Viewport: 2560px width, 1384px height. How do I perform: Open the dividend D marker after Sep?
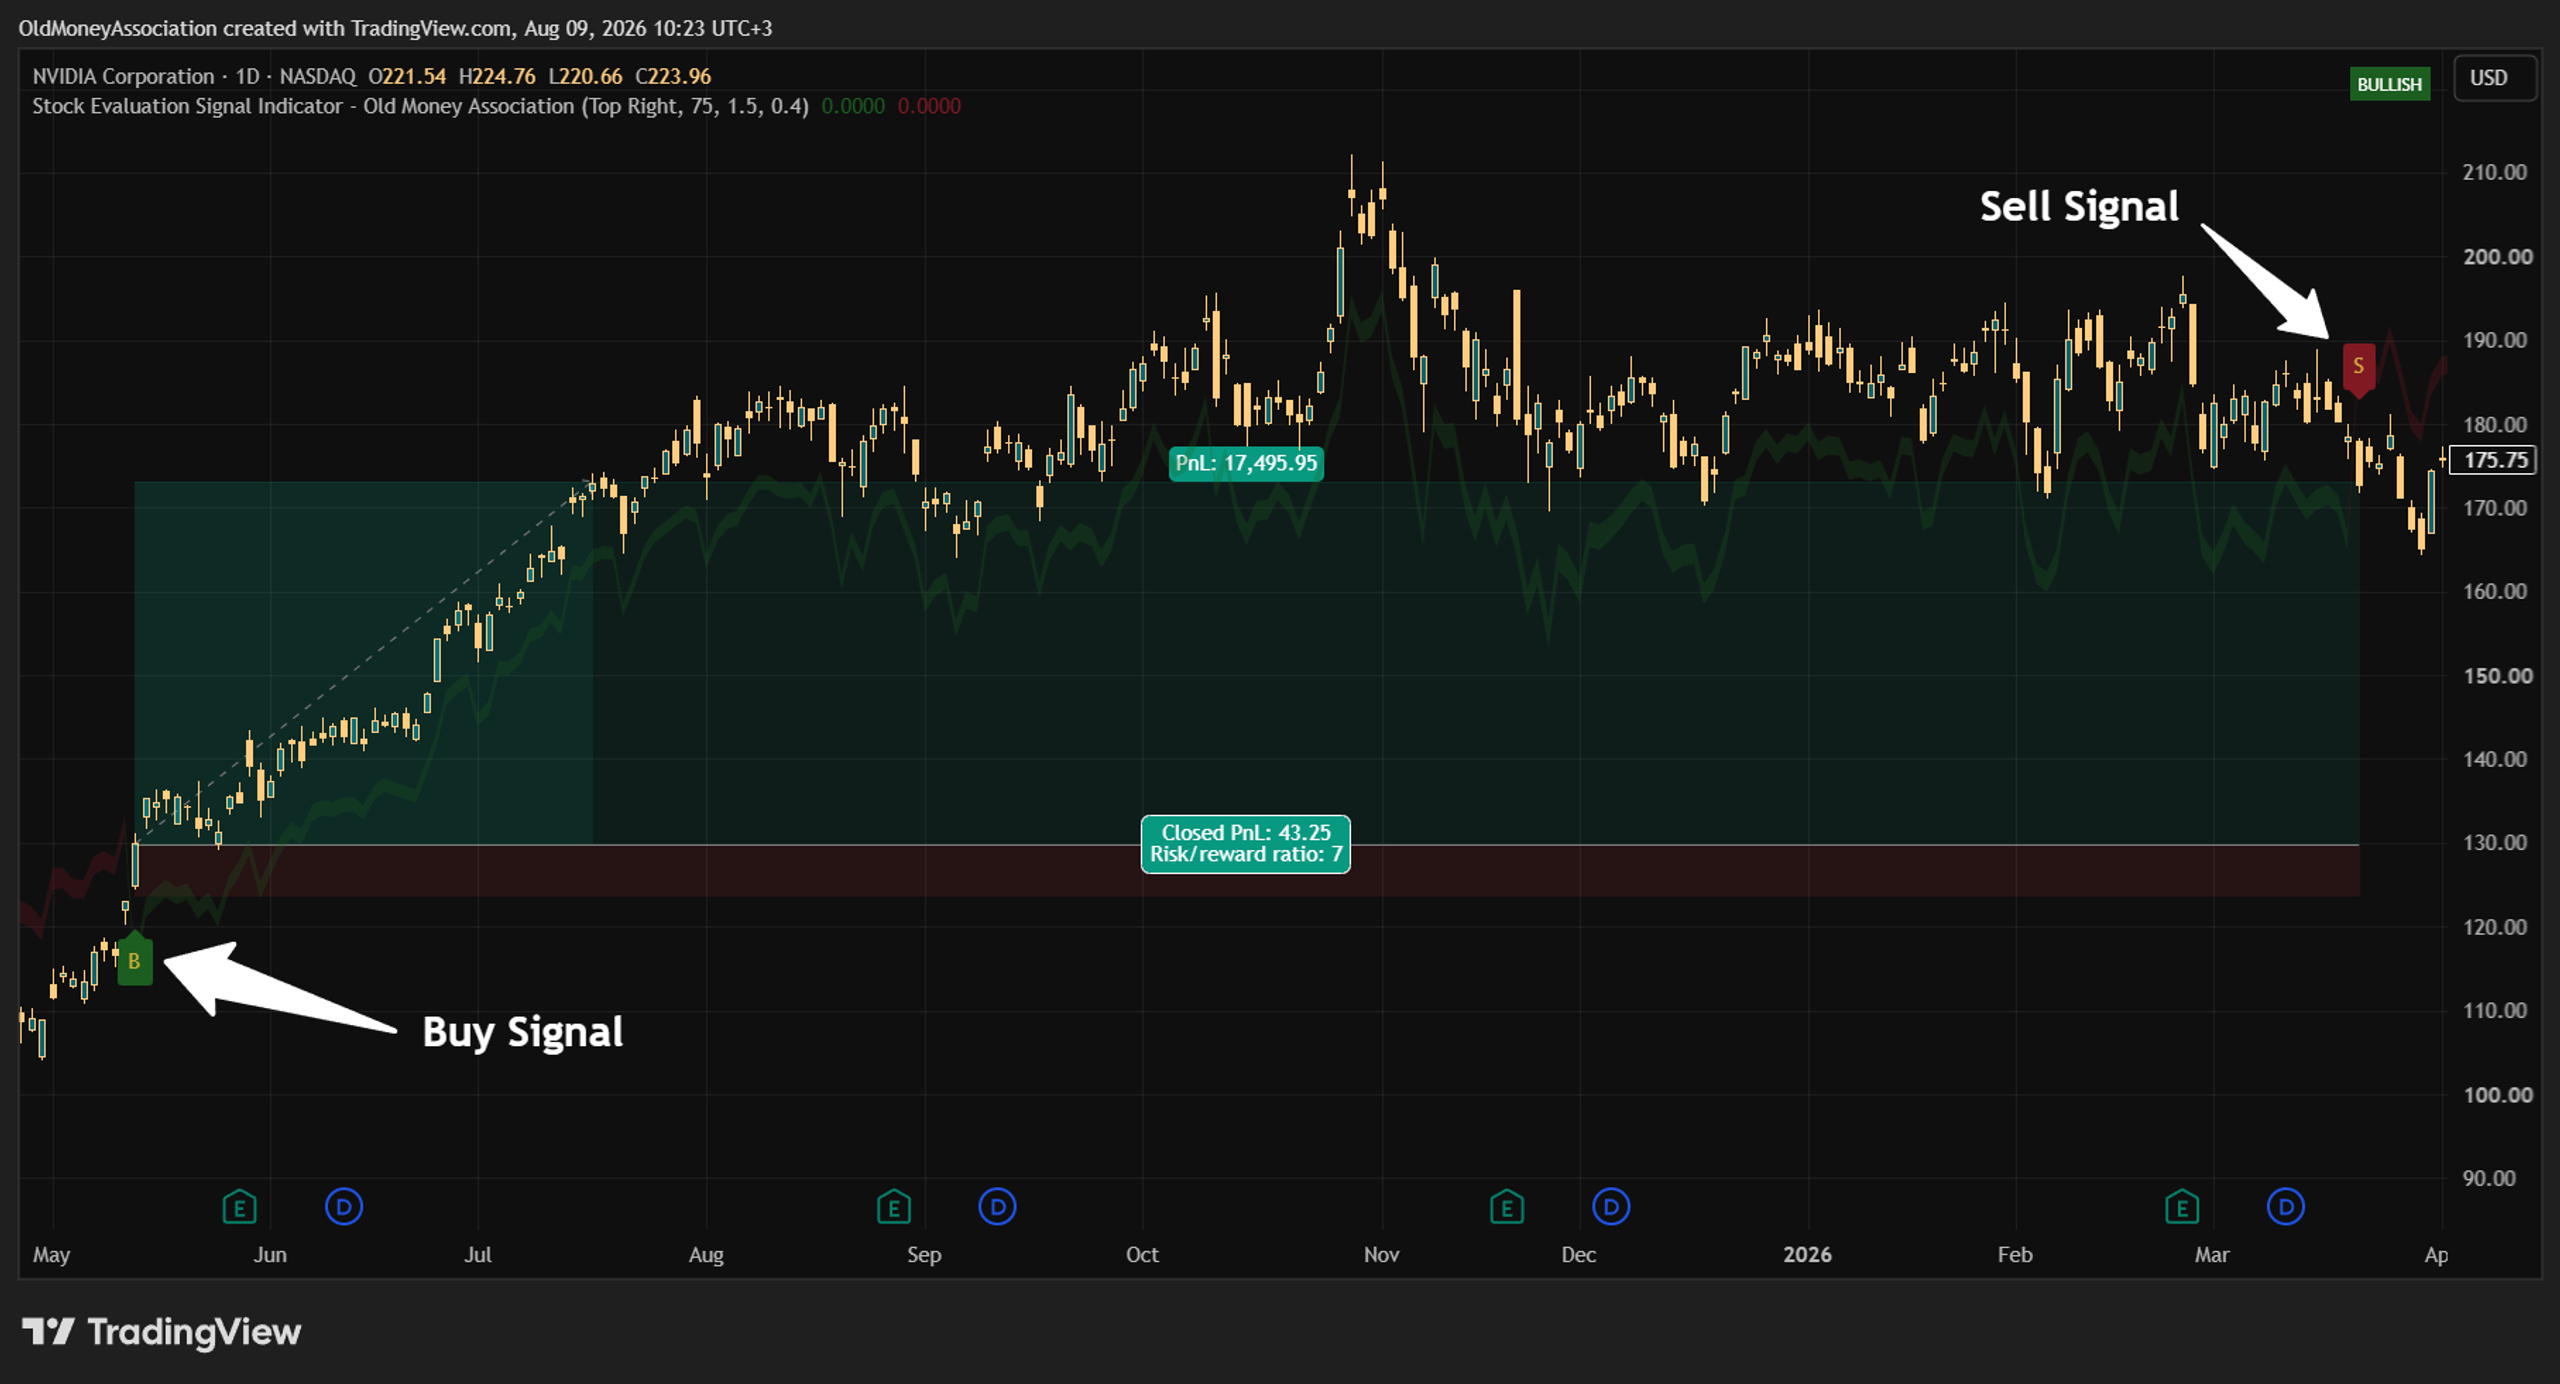pyautogui.click(x=997, y=1207)
